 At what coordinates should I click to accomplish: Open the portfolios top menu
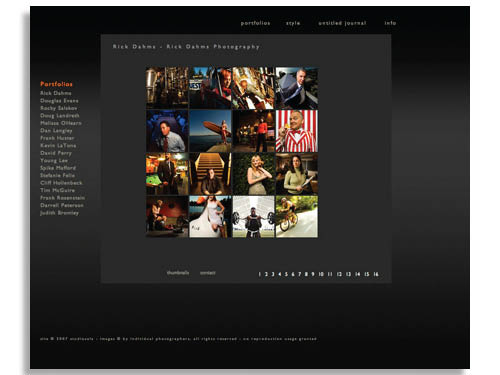pos(255,23)
